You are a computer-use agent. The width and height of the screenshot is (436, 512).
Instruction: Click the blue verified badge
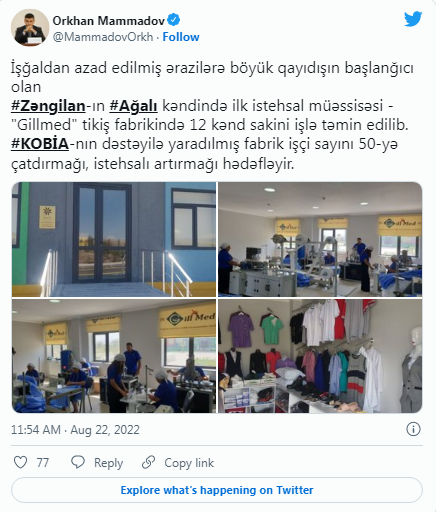coord(173,20)
